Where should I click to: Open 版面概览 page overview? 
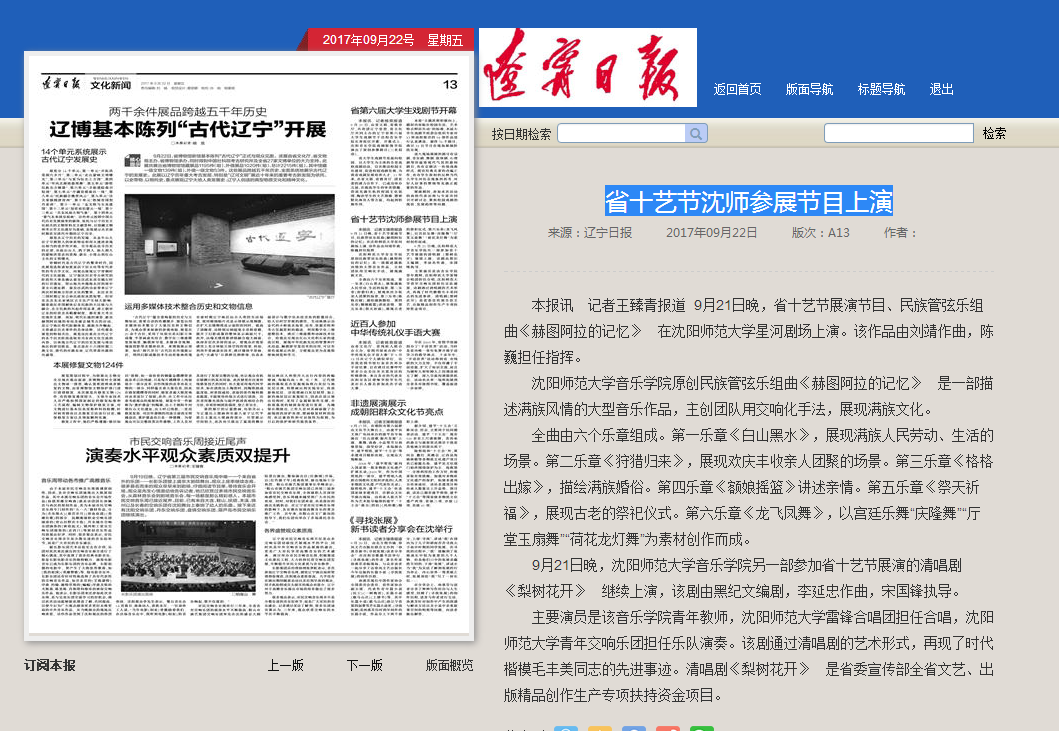click(449, 665)
